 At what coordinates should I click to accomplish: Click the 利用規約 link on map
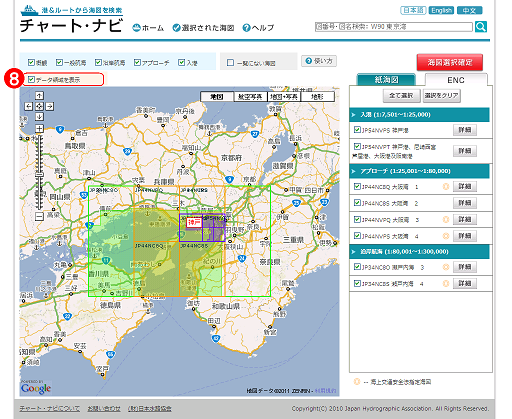pos(325,391)
